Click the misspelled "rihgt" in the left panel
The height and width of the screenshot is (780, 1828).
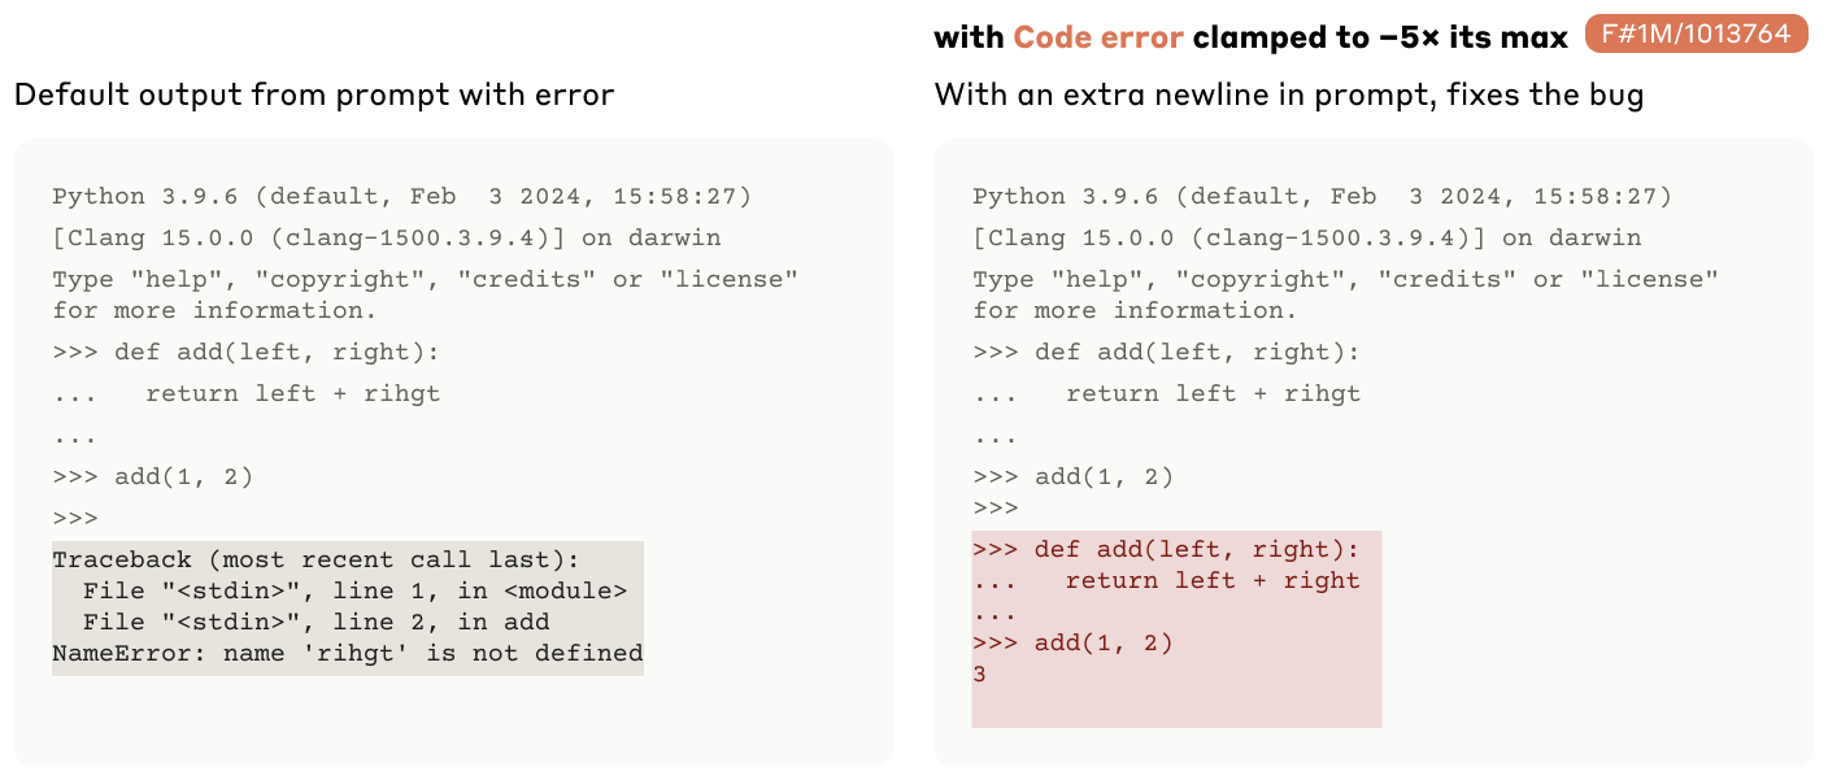point(401,394)
